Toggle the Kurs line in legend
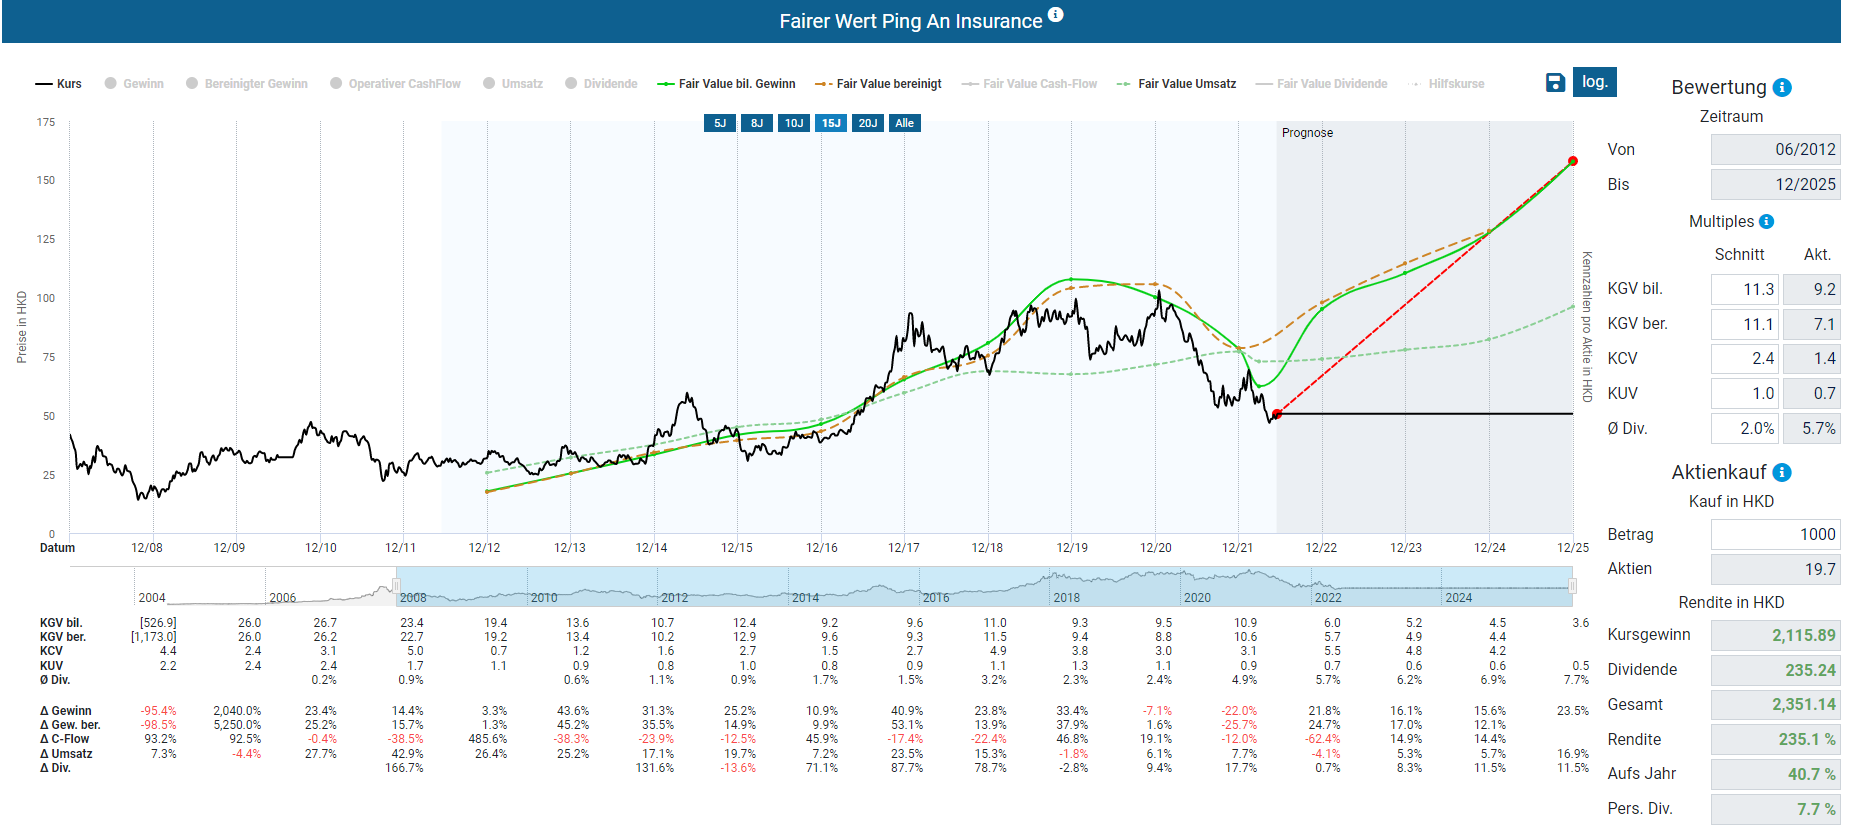Screen dimensions: 1852x832 [59, 84]
